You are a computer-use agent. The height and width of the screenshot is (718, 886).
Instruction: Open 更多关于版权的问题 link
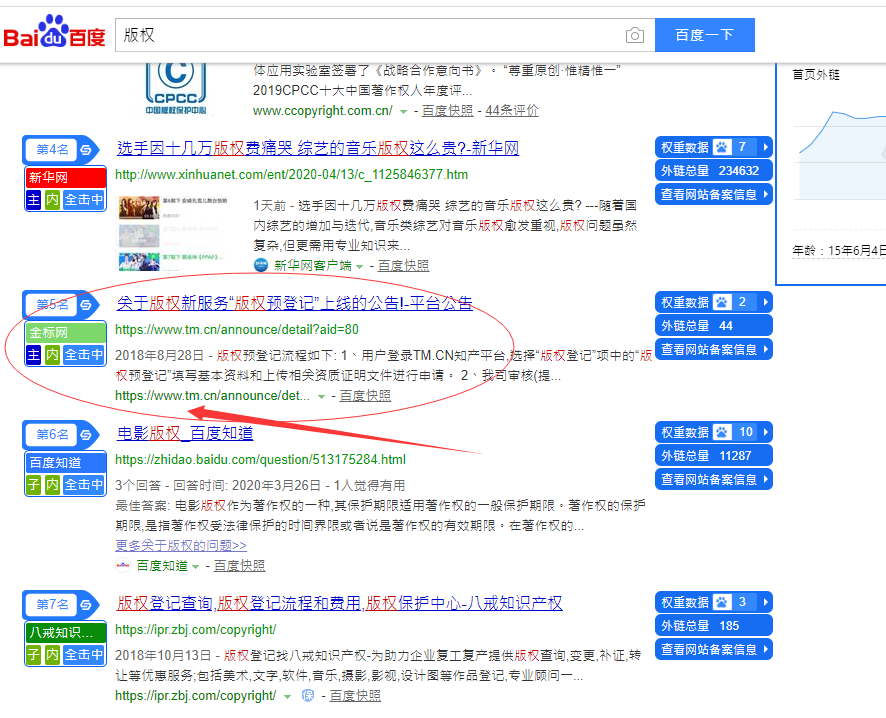click(181, 546)
